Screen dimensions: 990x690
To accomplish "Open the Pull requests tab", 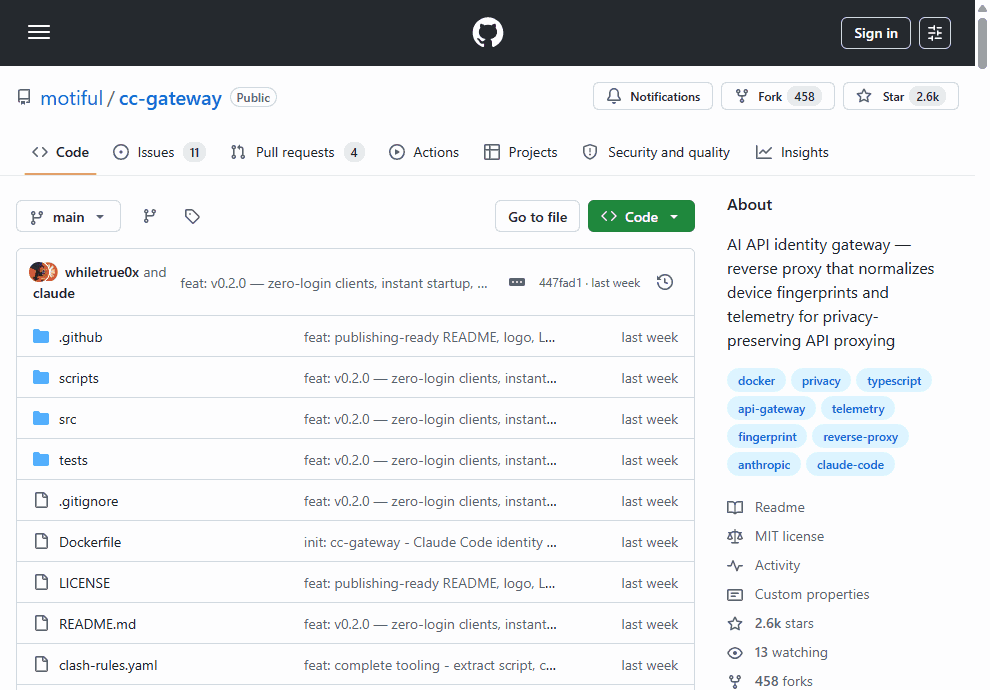I will 296,152.
